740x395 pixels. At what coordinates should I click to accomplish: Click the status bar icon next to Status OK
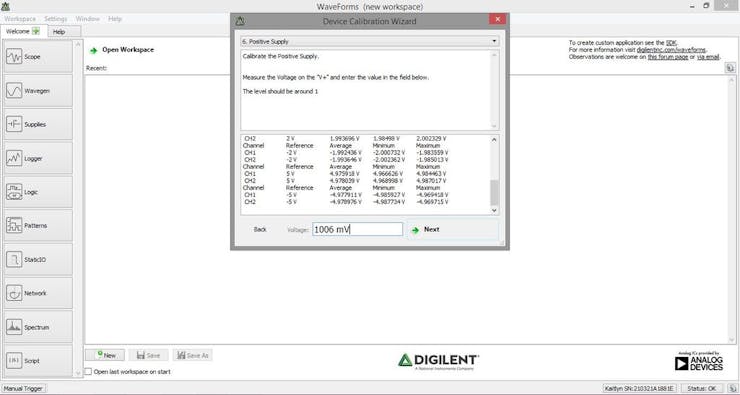point(731,388)
